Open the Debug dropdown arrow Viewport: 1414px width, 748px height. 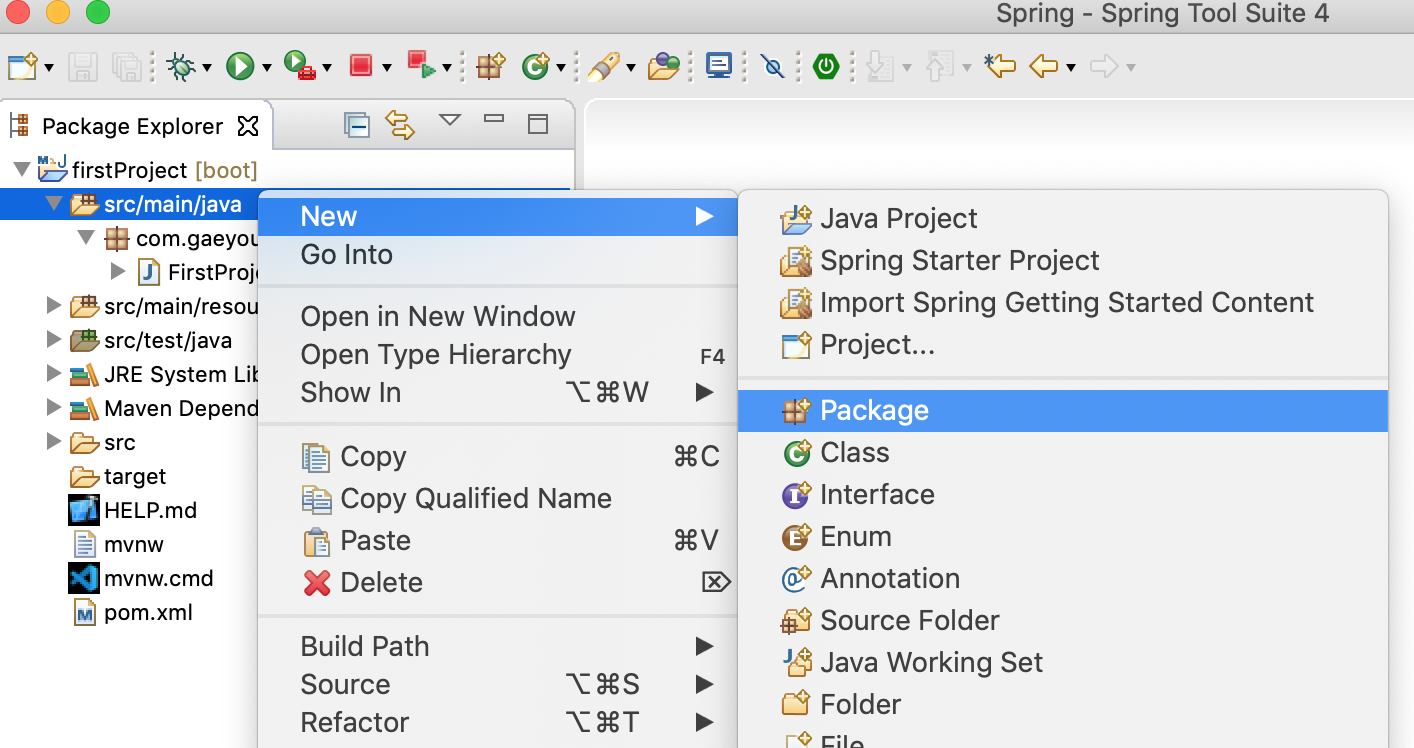207,68
